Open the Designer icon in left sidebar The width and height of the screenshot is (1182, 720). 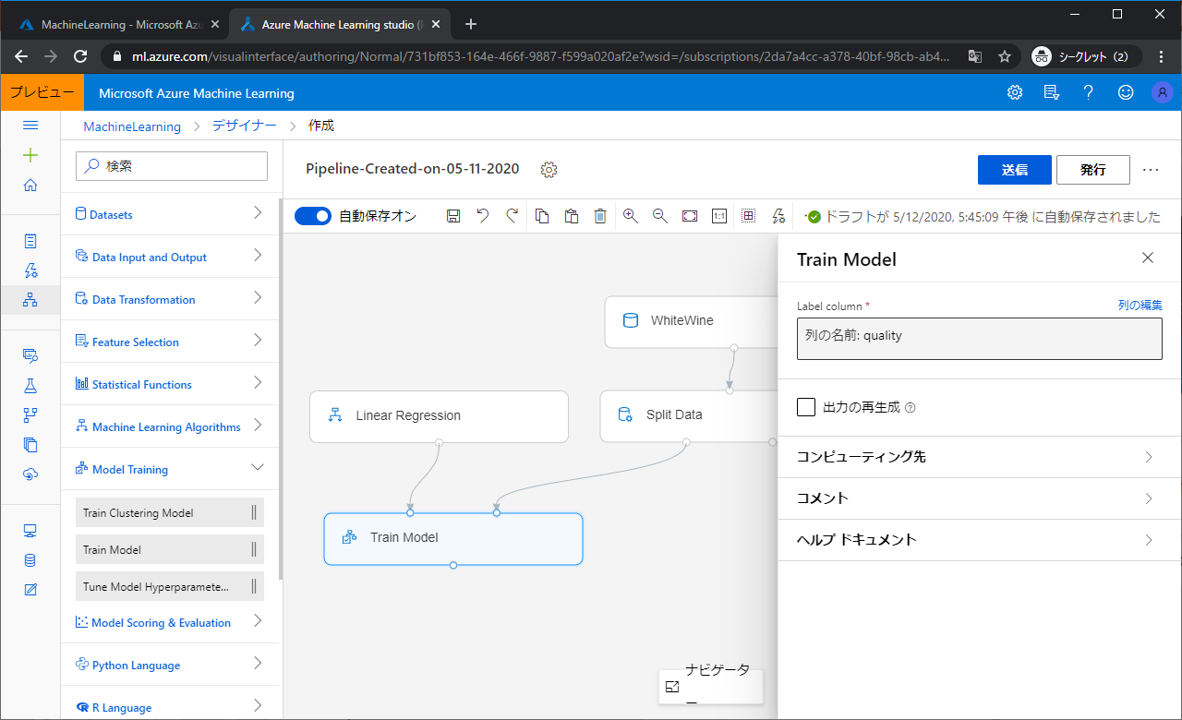(30, 299)
